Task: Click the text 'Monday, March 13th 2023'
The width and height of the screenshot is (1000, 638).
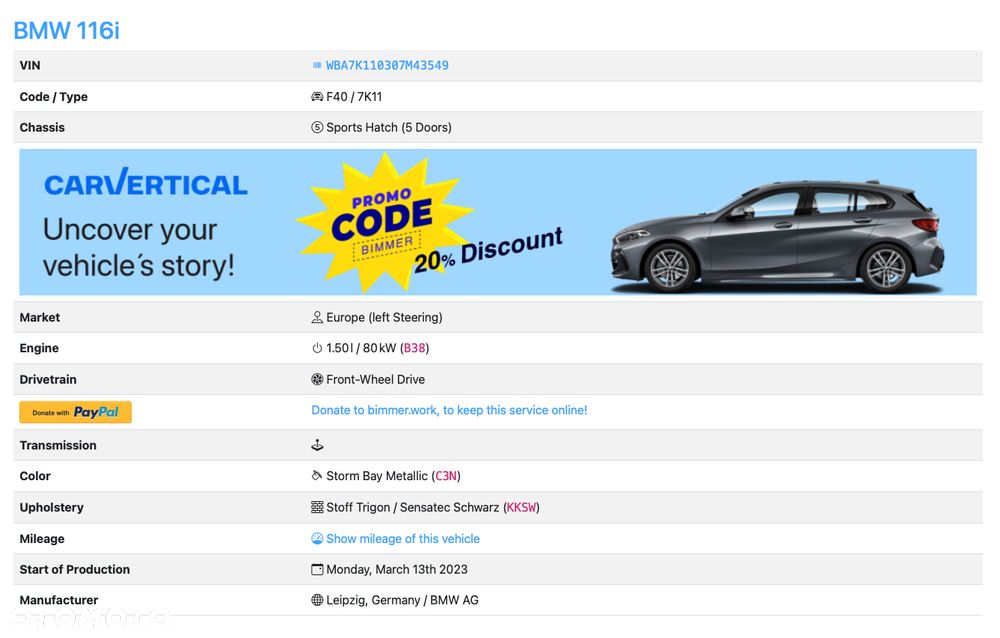Action: pos(397,569)
